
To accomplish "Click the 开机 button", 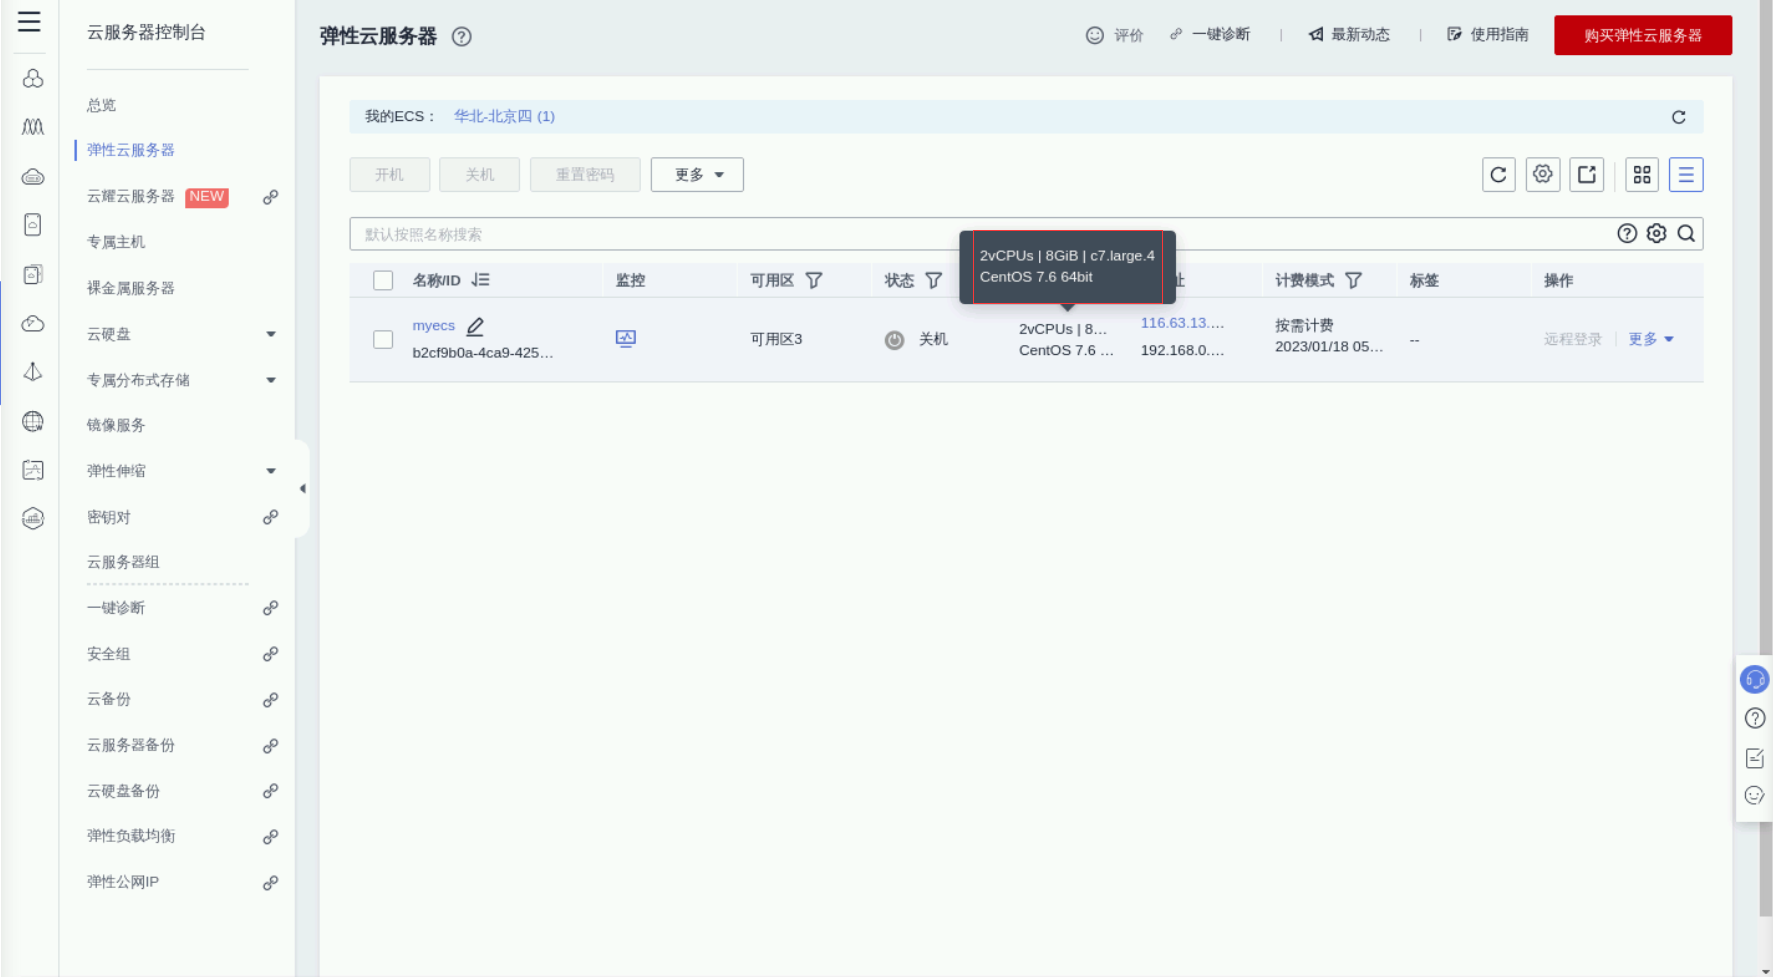I will 390,175.
